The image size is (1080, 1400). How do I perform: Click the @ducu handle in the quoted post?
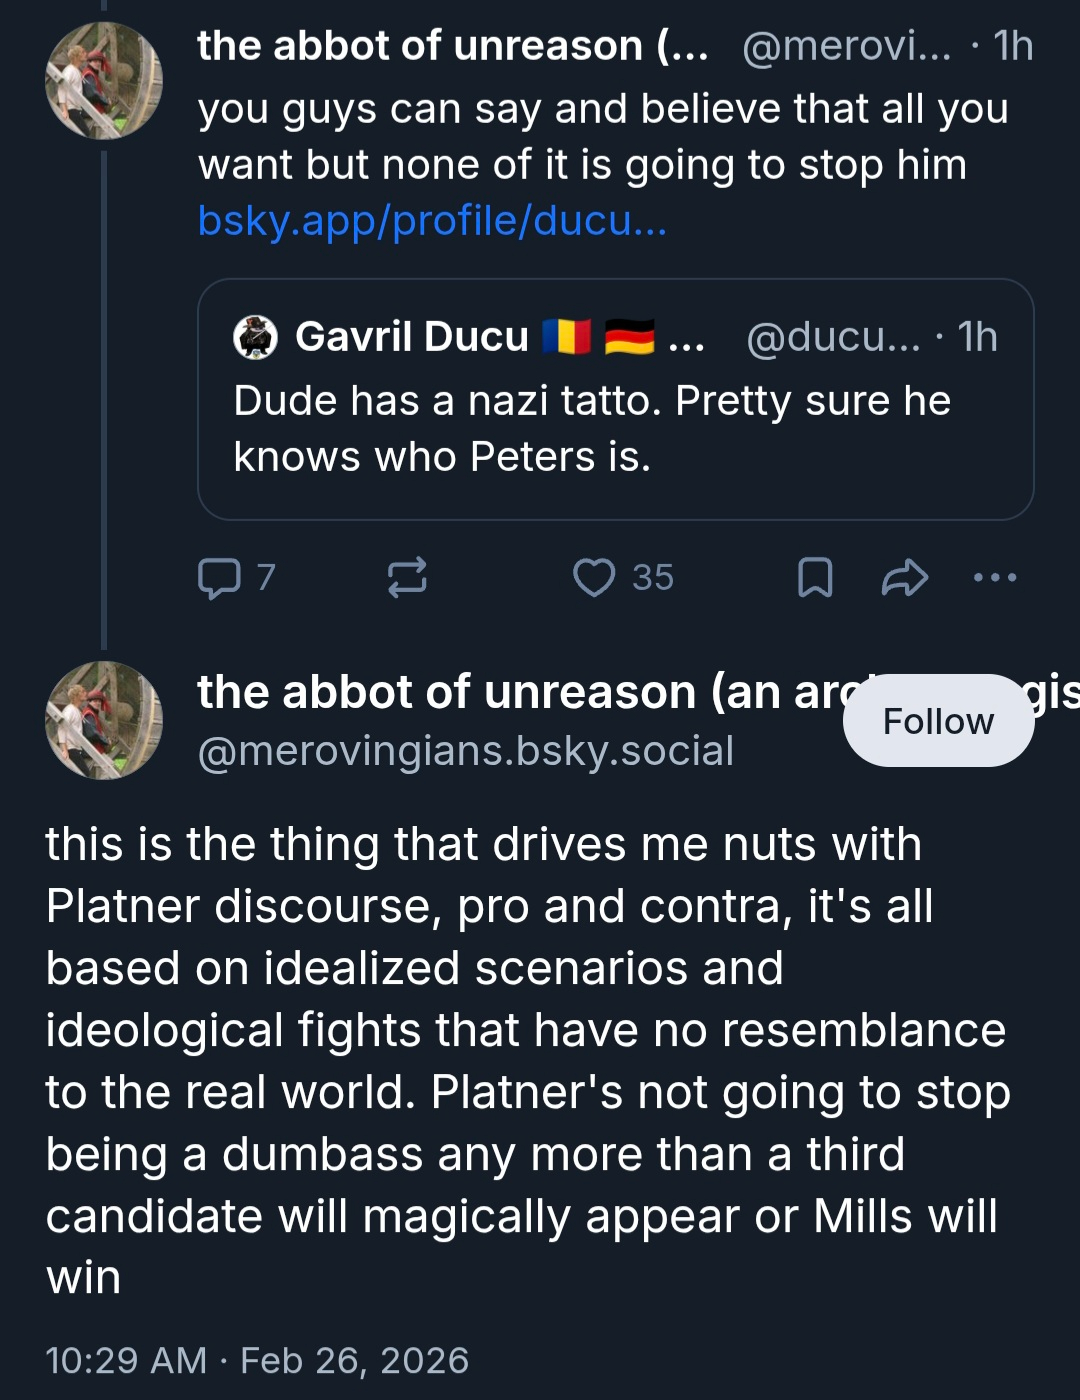(833, 337)
